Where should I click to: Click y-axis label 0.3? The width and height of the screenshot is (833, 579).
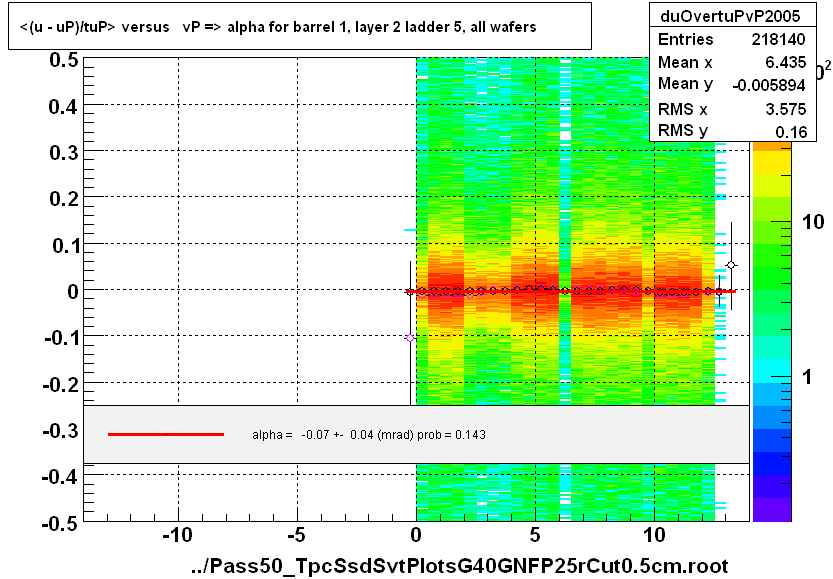[x=64, y=153]
